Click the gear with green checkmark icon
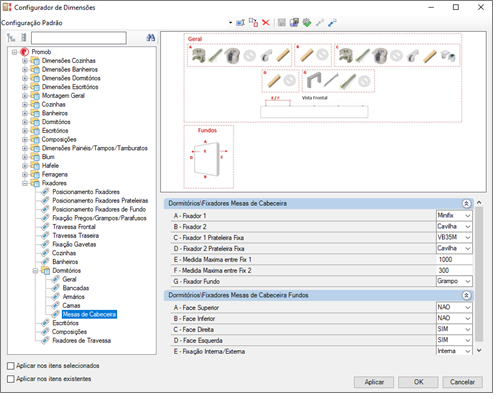504x399 pixels. [x=307, y=23]
